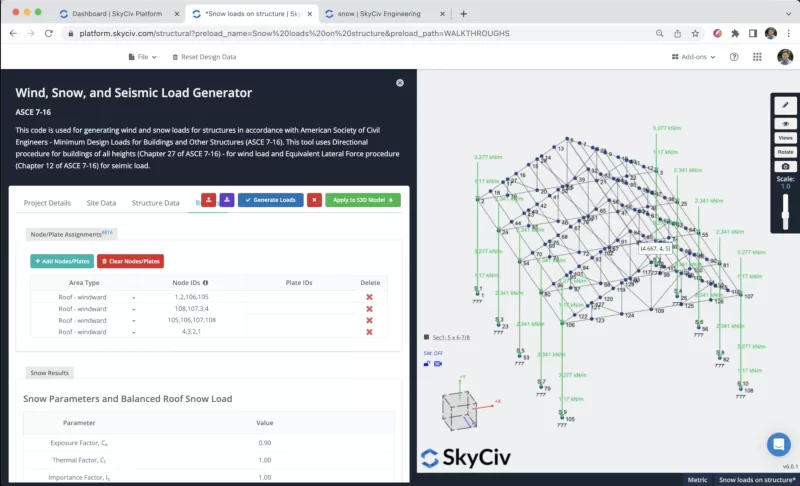Adjust the Scale slider handle
800x486 pixels.
[785, 213]
